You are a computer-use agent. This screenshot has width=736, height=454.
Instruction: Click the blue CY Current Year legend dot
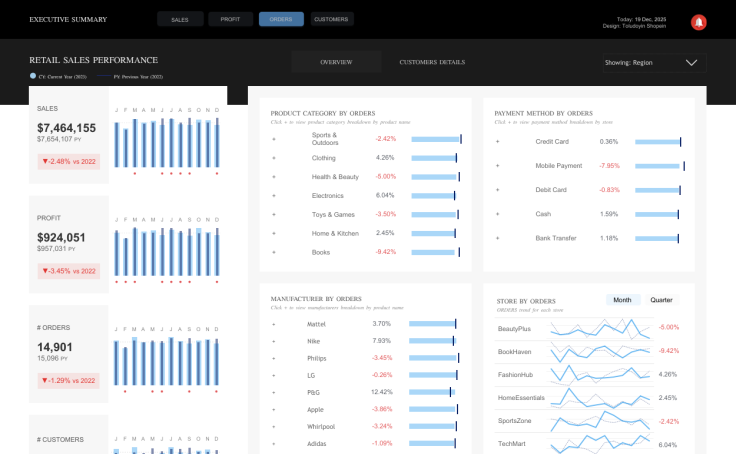33,76
